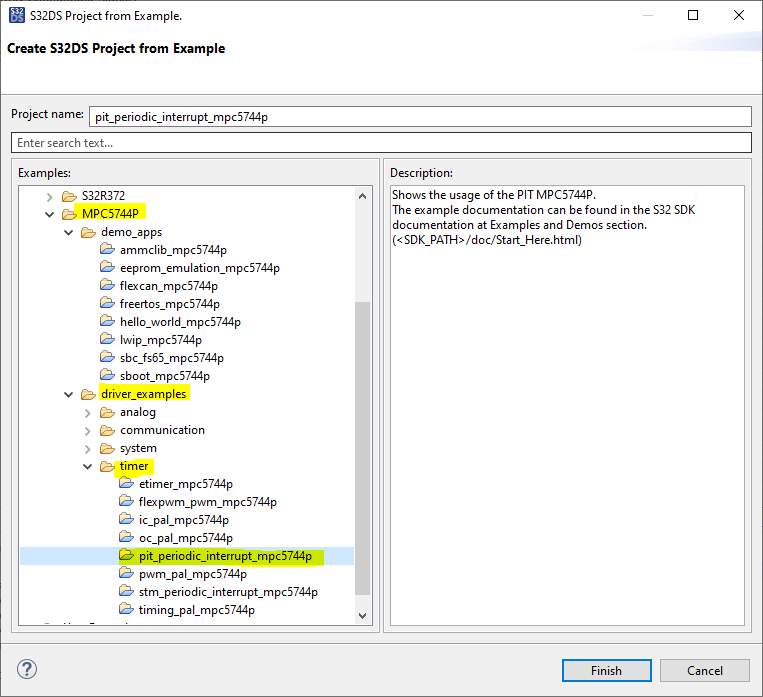
Task: Select flexcan_mpc5744p example label
Action: (169, 286)
